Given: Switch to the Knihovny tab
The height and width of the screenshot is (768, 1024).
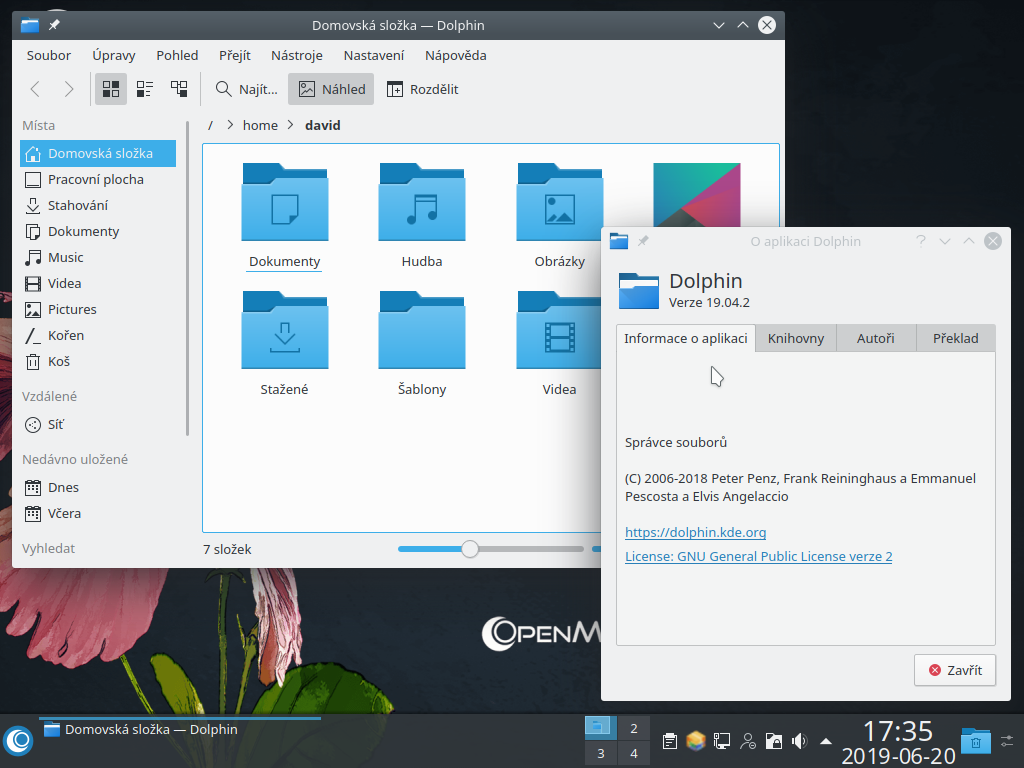Looking at the screenshot, I should 794,338.
